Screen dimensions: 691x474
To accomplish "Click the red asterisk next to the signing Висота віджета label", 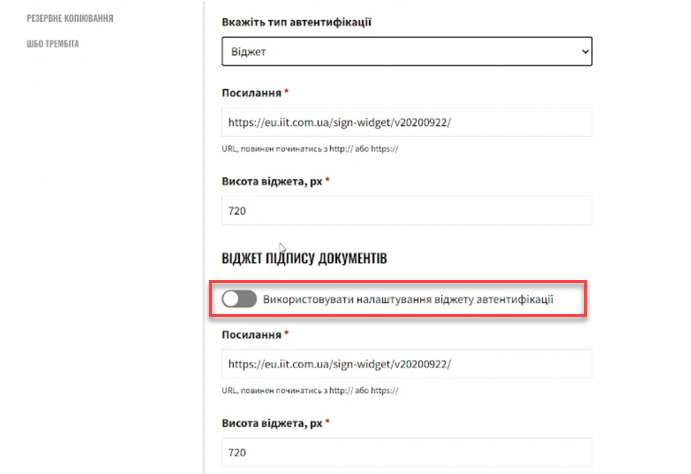I will point(327,422).
